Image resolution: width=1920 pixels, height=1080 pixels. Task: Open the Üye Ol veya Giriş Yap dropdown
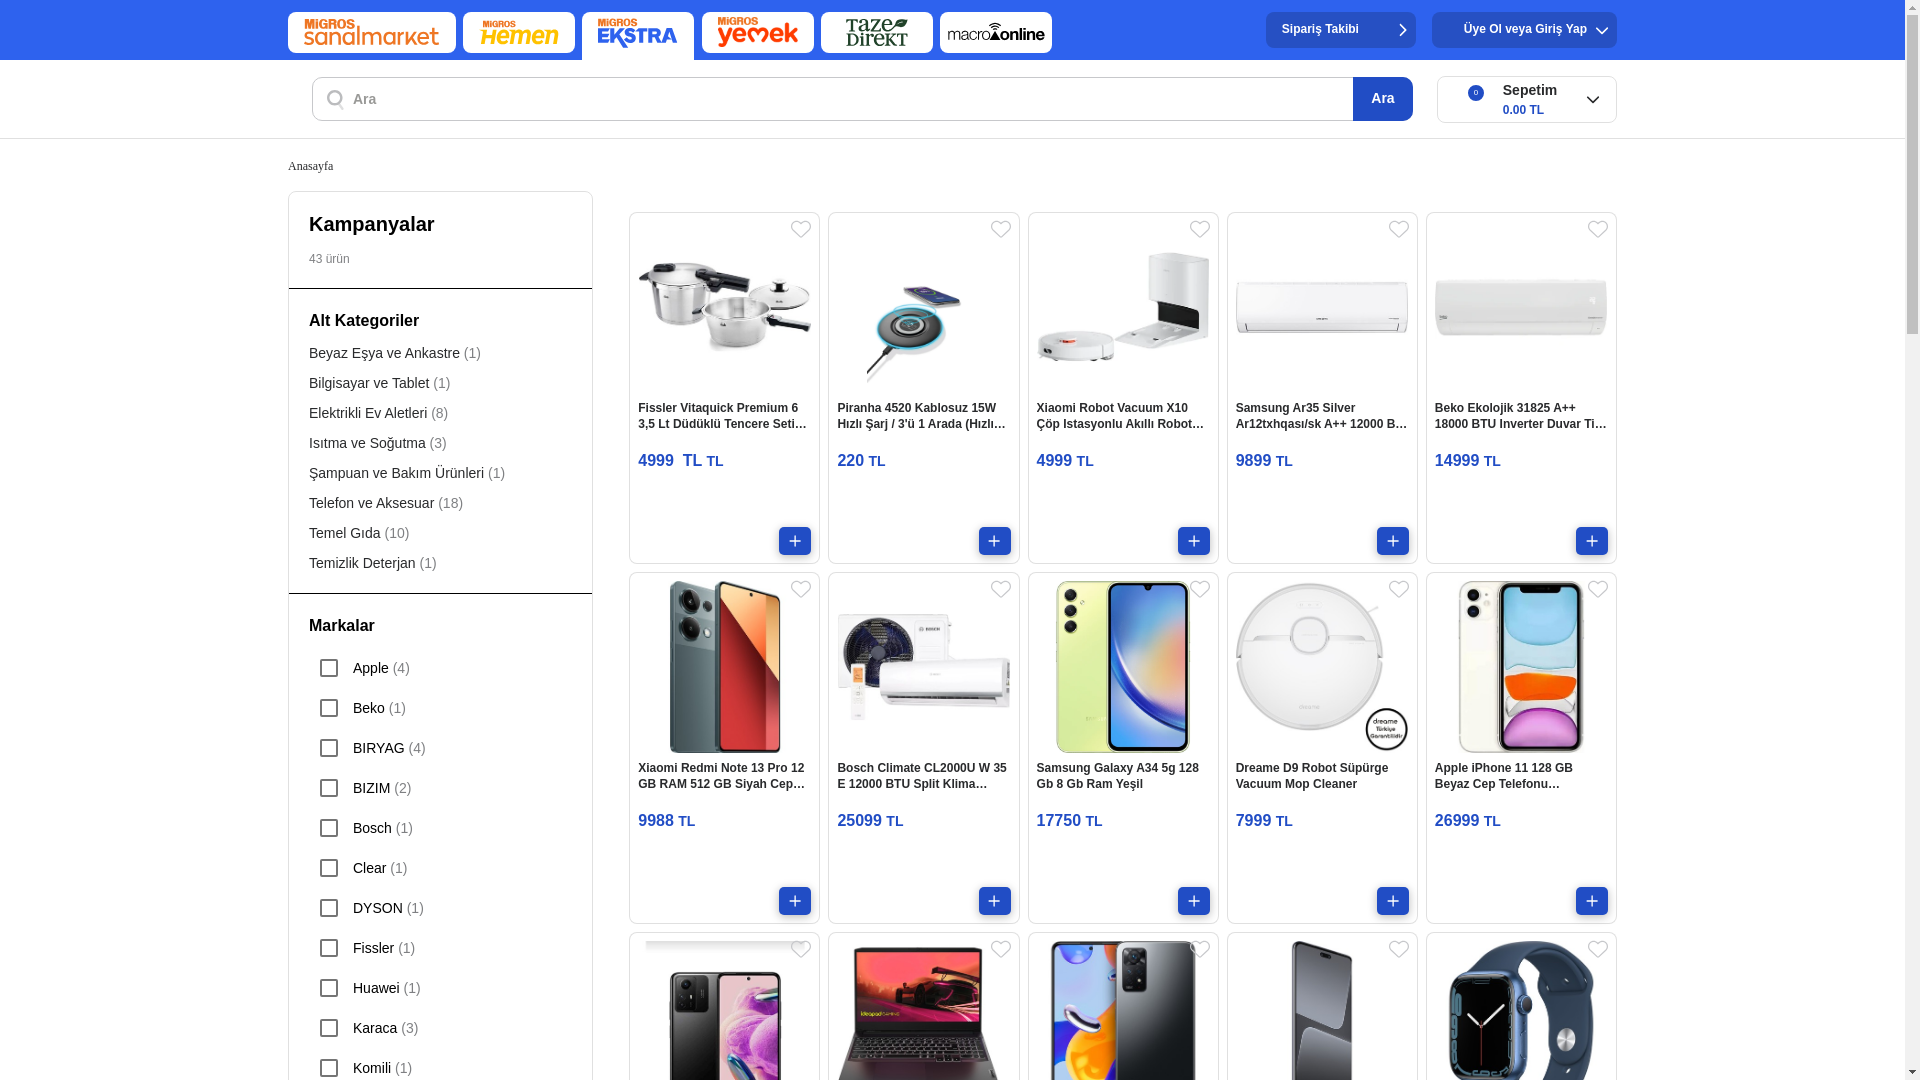1524,30
